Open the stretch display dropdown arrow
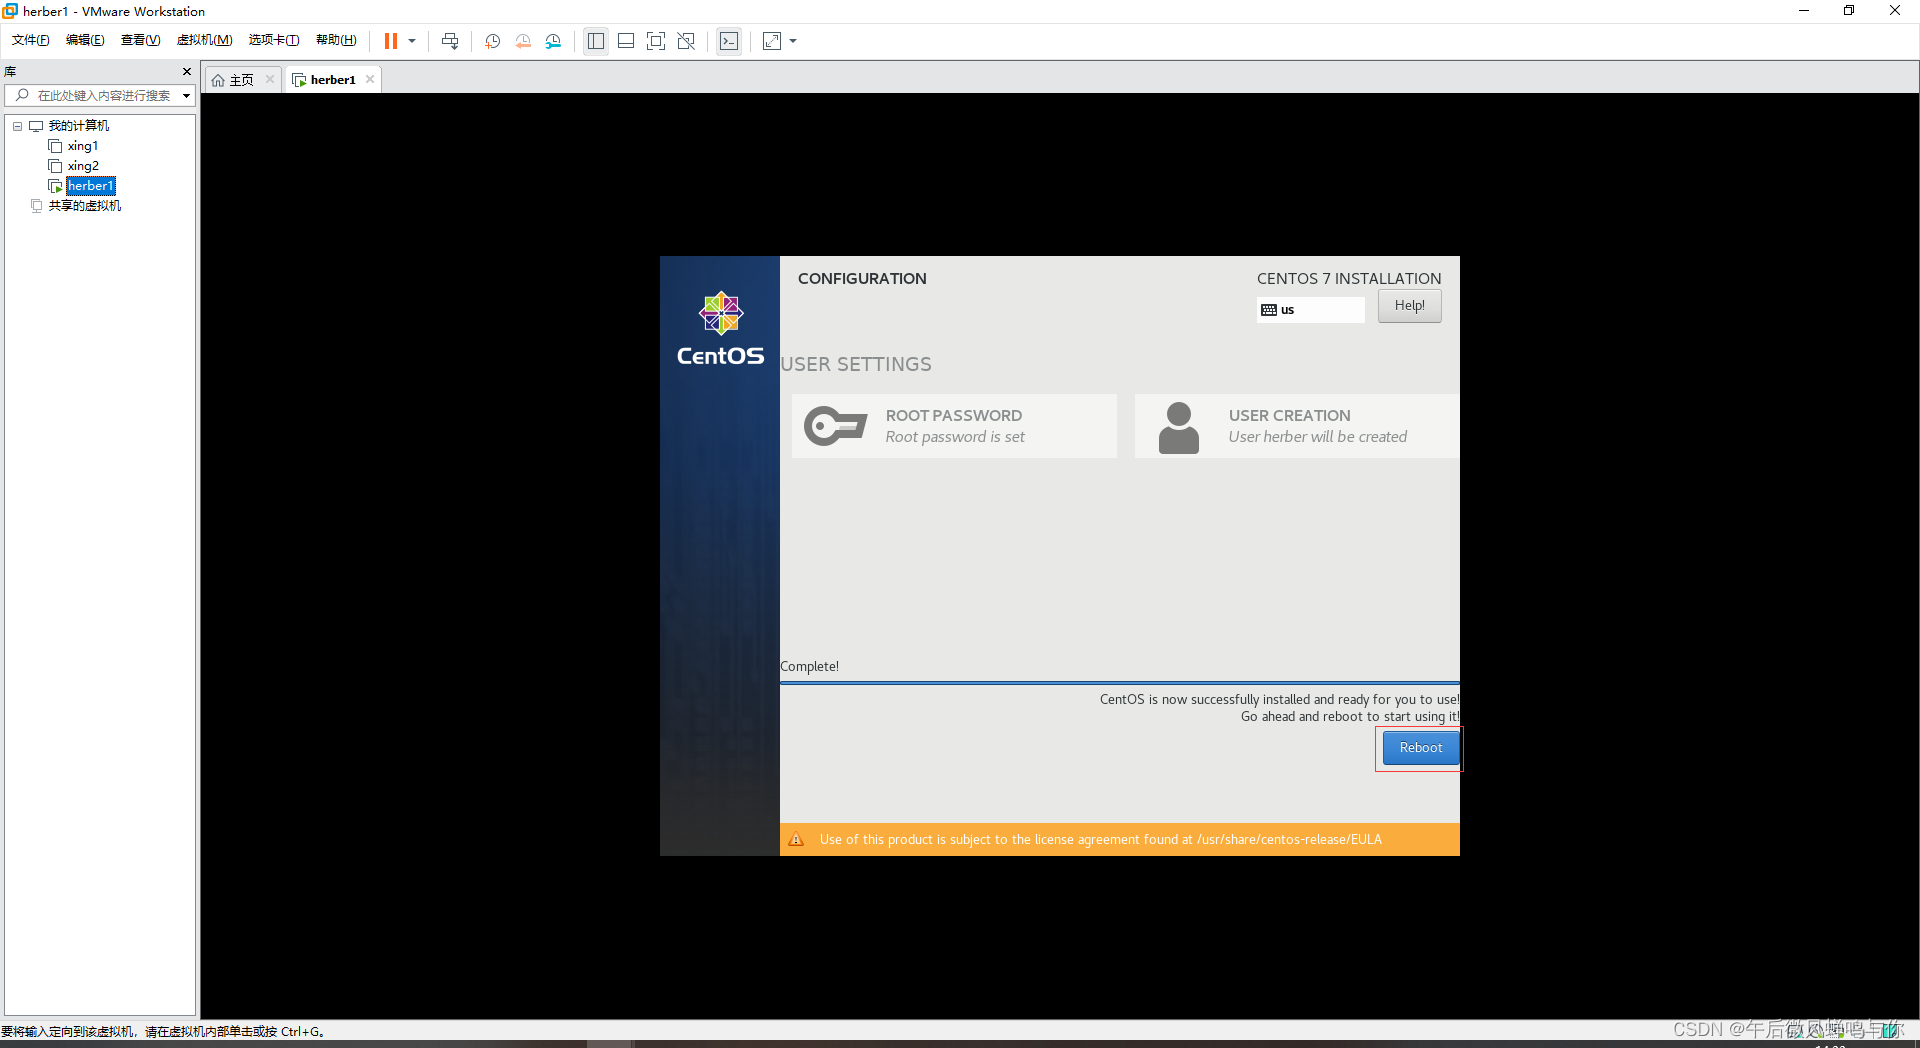The width and height of the screenshot is (1920, 1048). (793, 41)
